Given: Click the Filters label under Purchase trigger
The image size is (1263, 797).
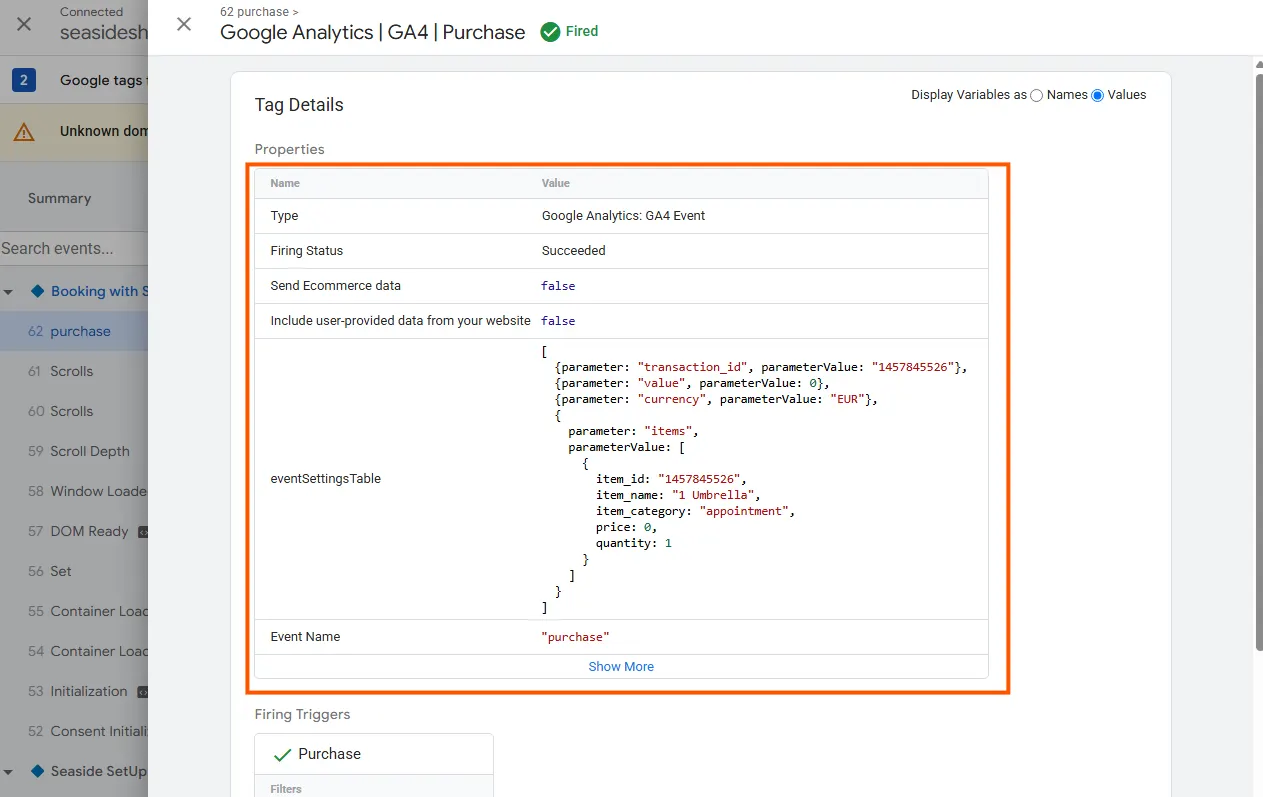Looking at the screenshot, I should coord(286,789).
